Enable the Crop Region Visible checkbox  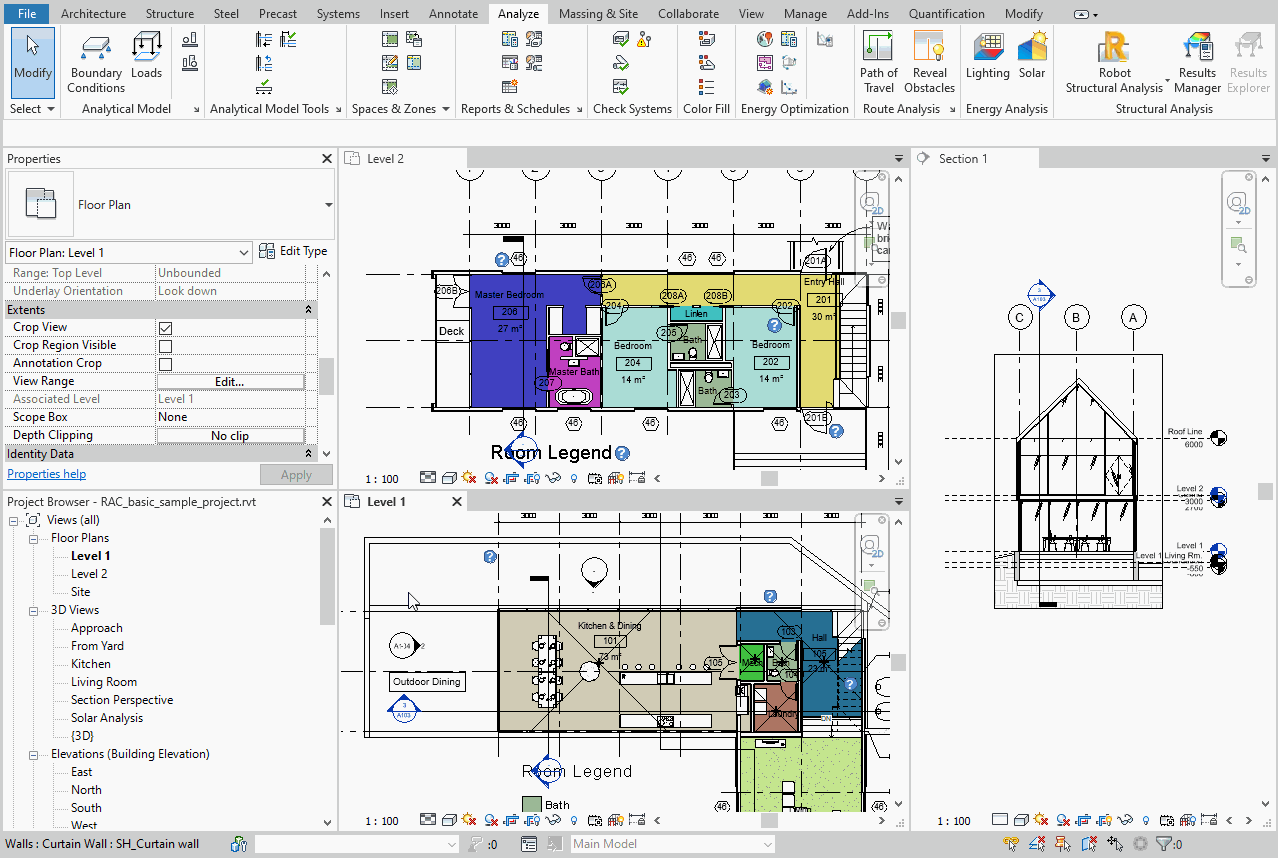(x=163, y=344)
